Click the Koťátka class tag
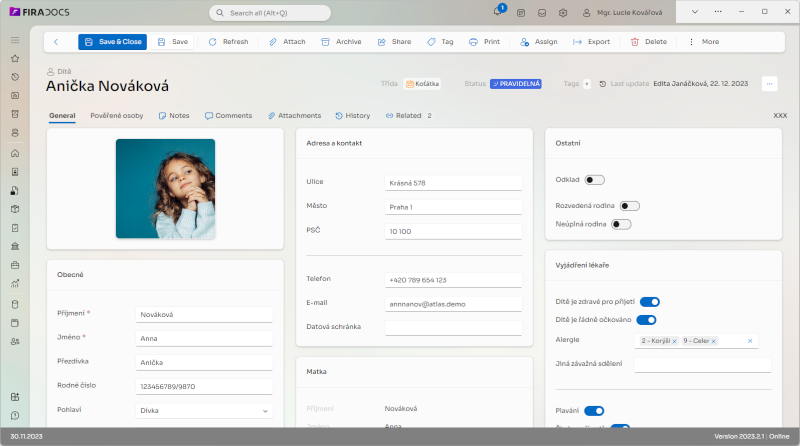Viewport: 800px width, 446px height. [x=422, y=84]
